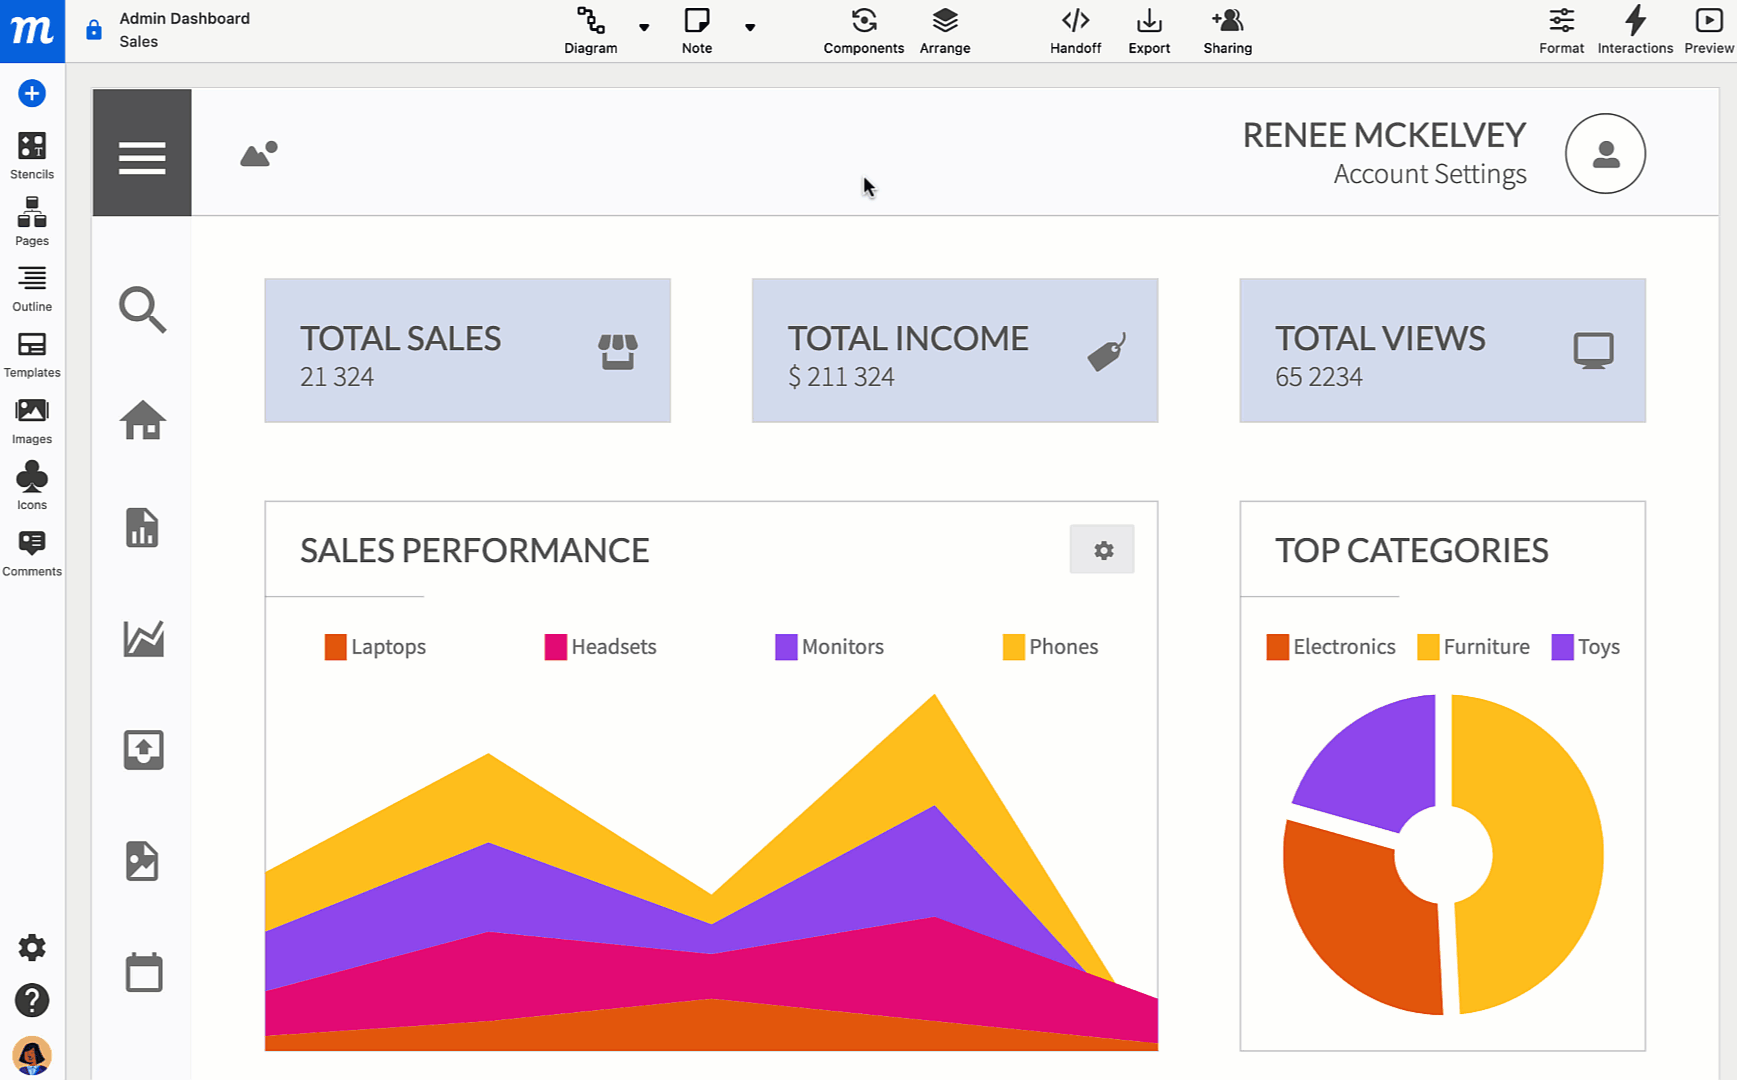Open the Images panel

tap(32, 421)
